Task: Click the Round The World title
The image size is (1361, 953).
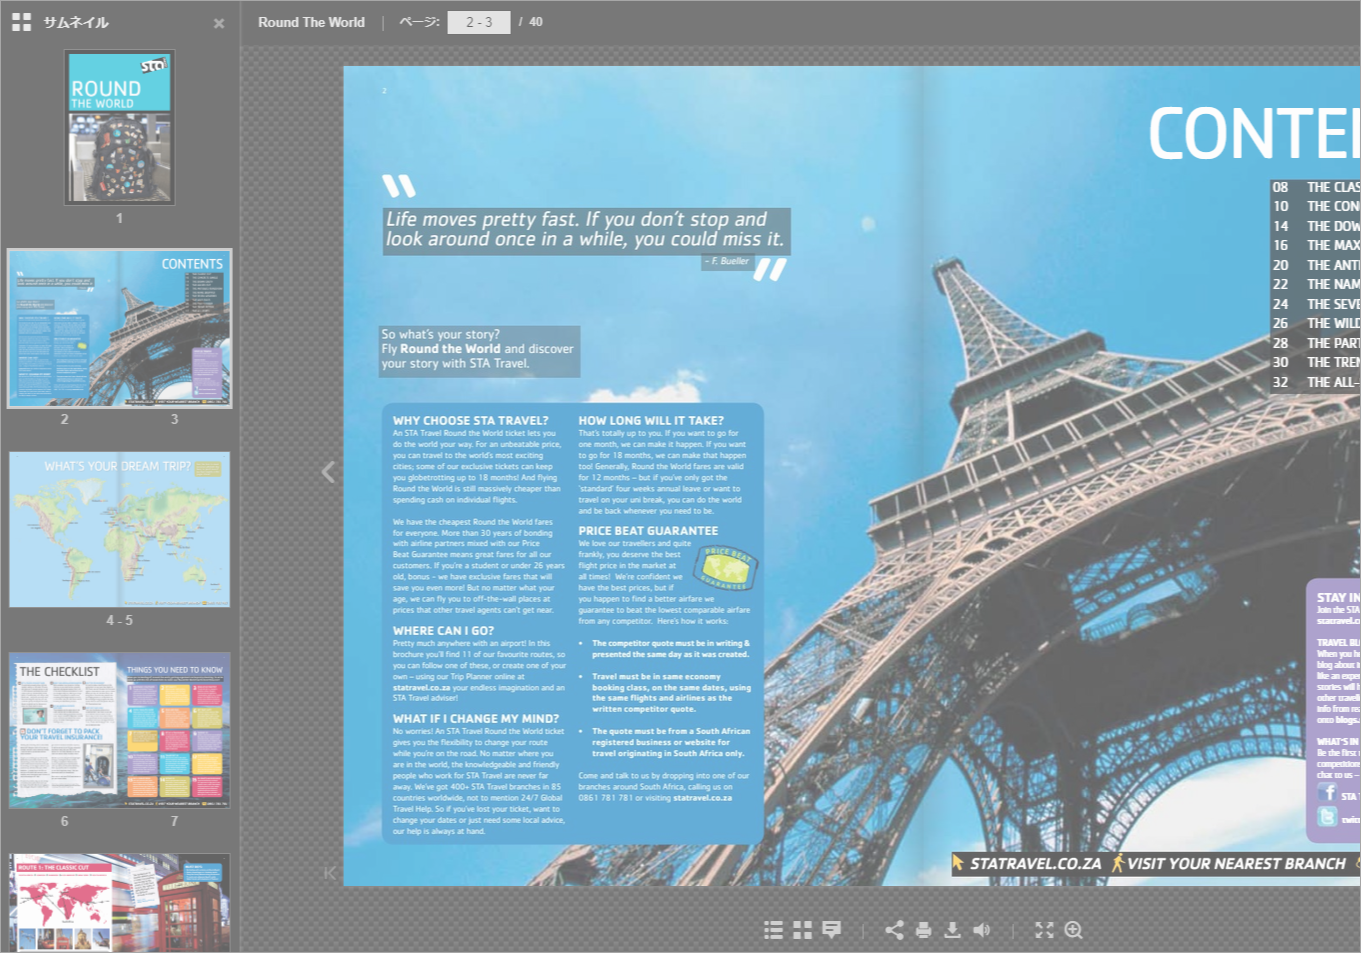Action: click(x=311, y=22)
